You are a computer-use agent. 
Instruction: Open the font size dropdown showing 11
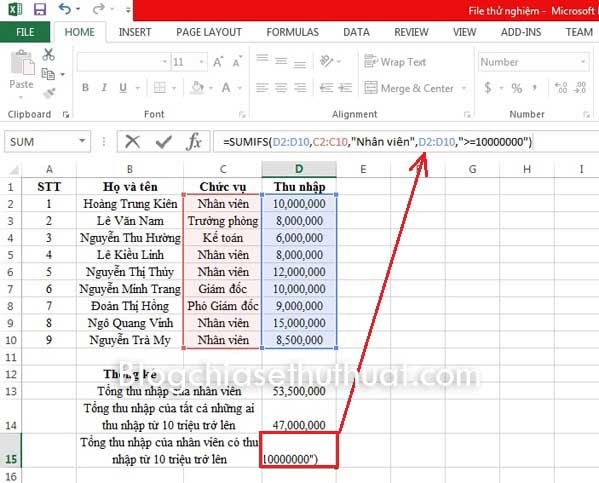tap(201, 62)
